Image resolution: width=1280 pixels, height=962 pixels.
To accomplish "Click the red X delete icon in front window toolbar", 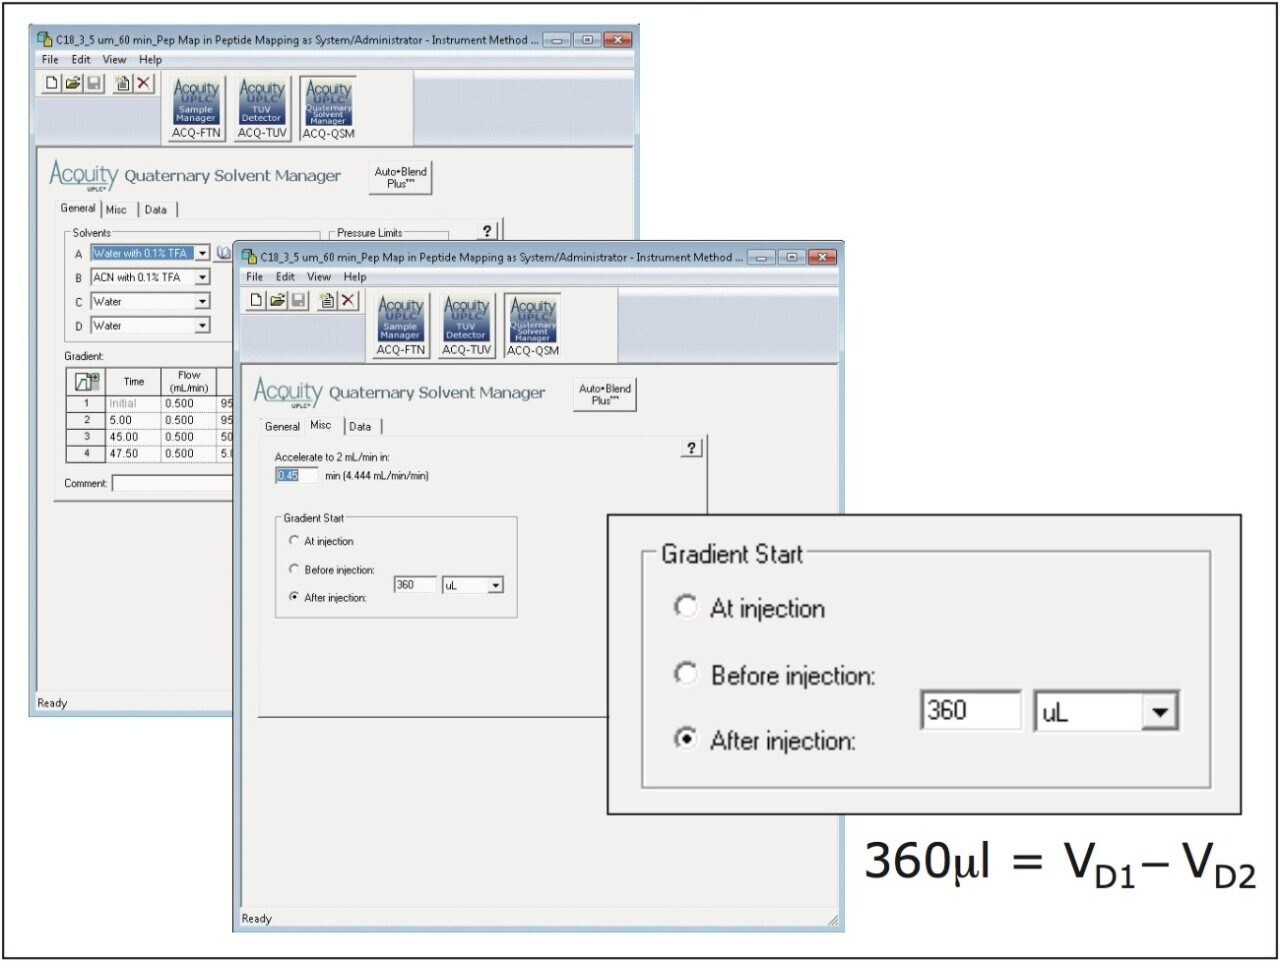I will 348,300.
